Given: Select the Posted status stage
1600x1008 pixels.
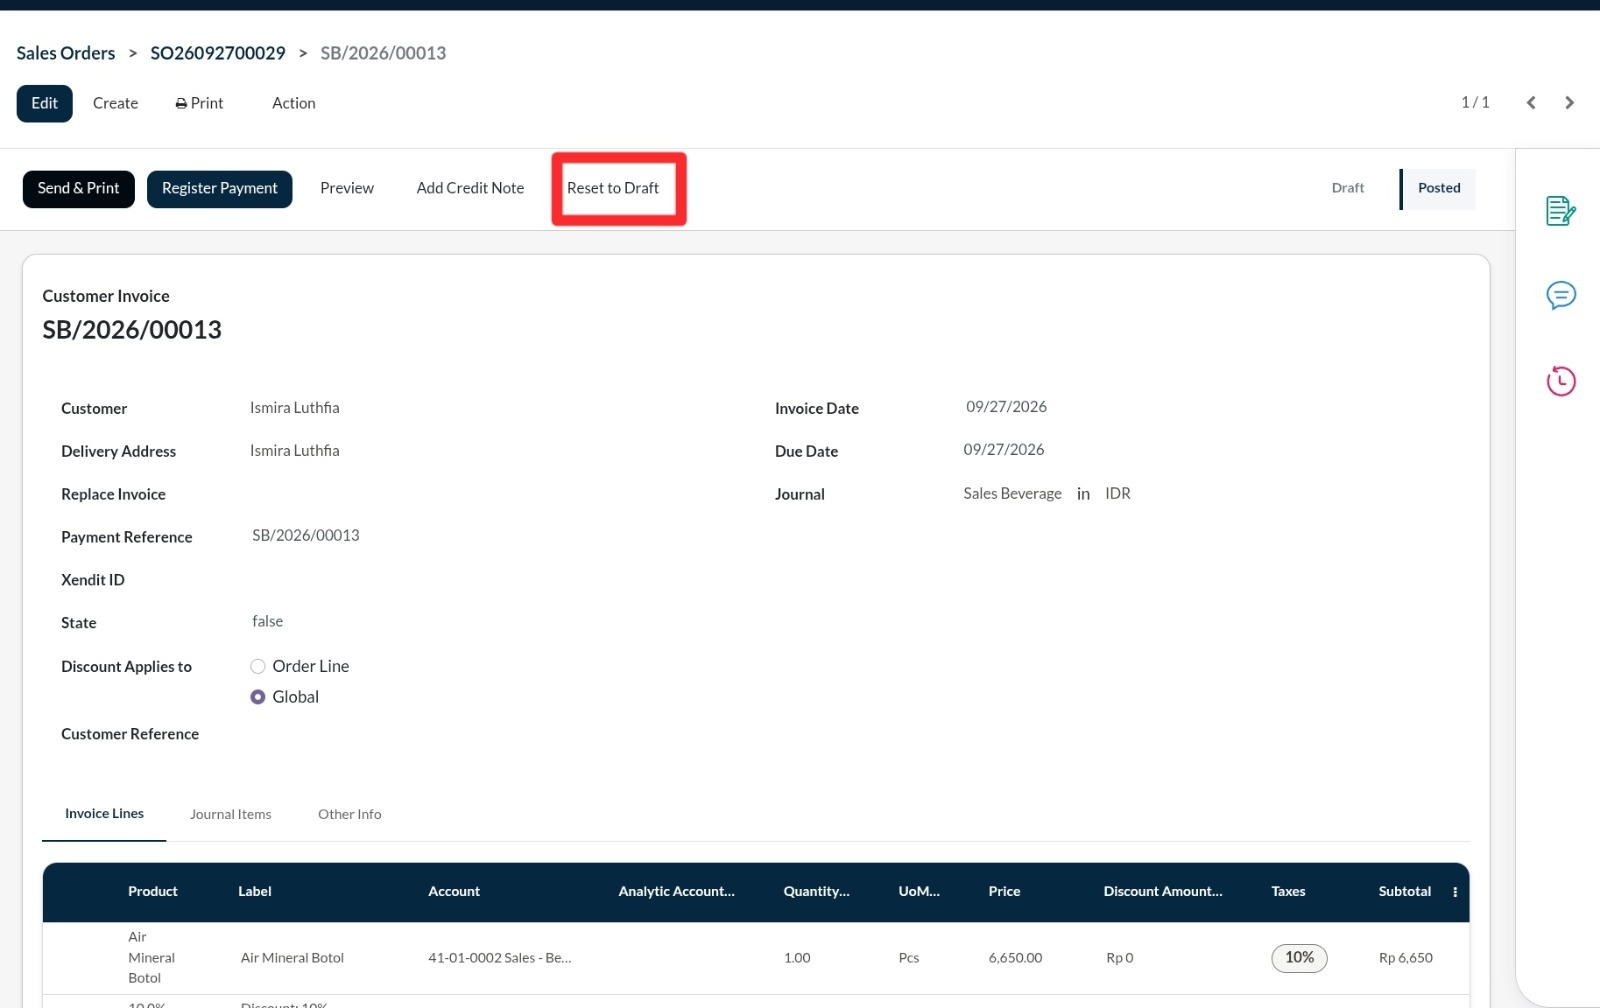Looking at the screenshot, I should pyautogui.click(x=1439, y=188).
